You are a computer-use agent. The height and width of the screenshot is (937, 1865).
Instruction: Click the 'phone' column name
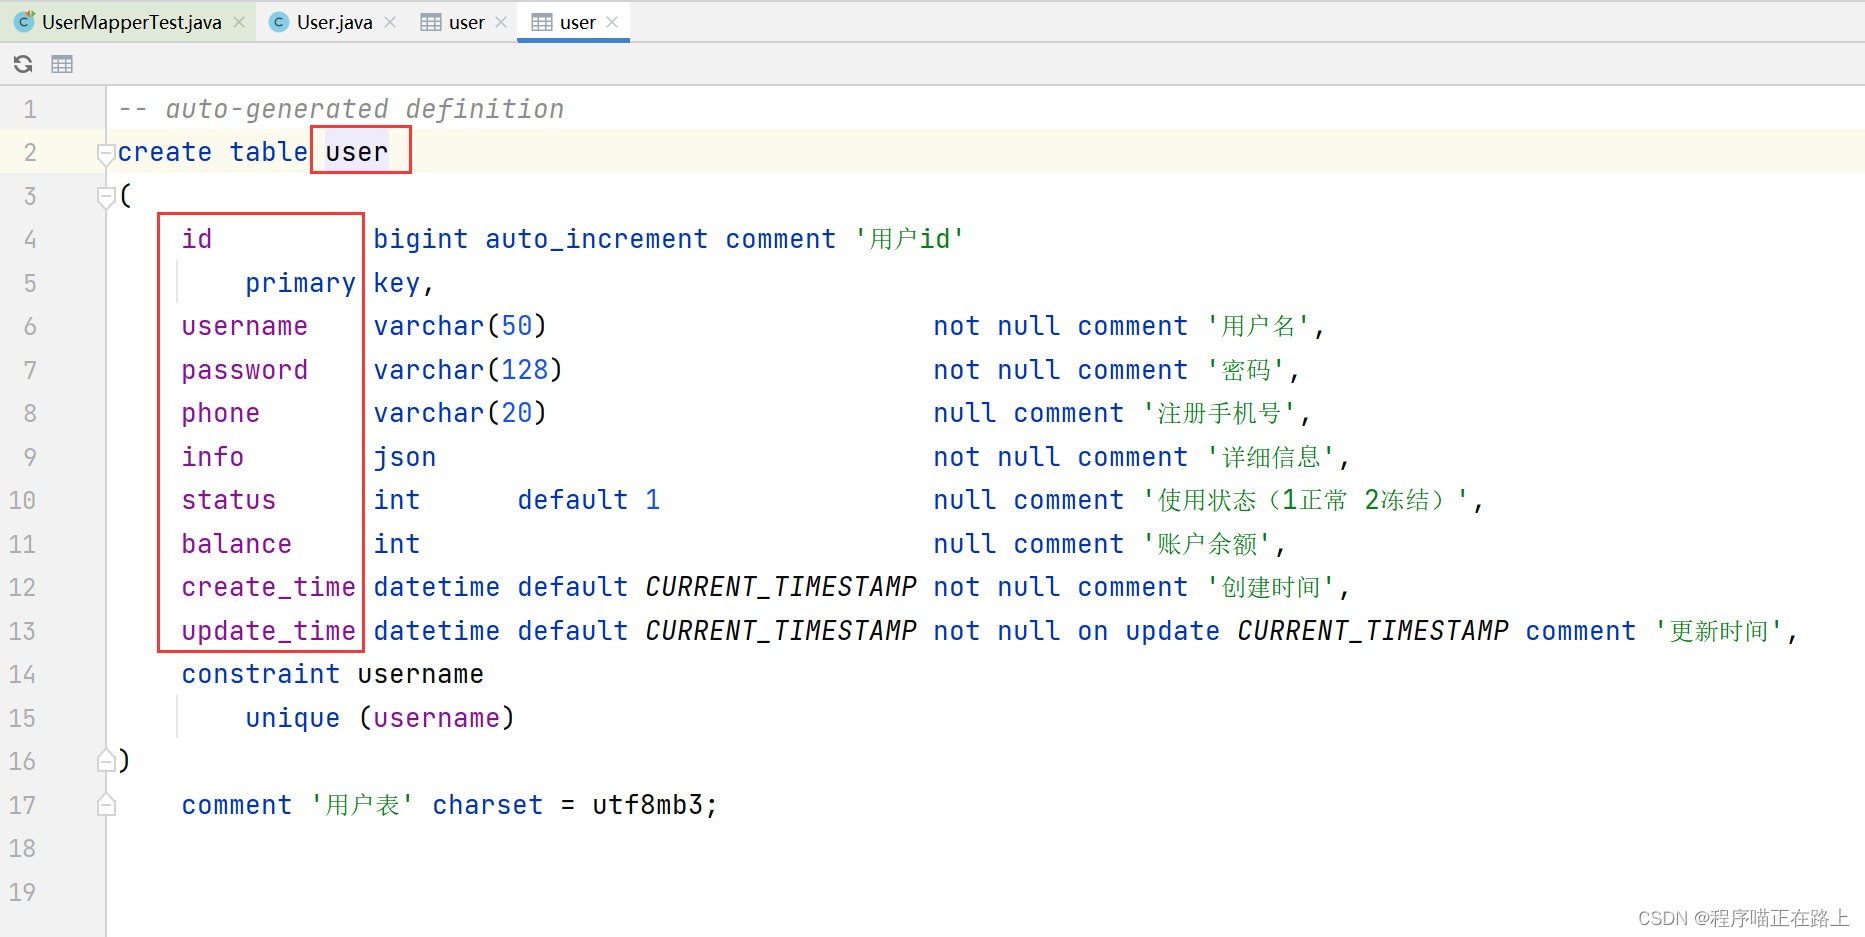[x=220, y=413]
